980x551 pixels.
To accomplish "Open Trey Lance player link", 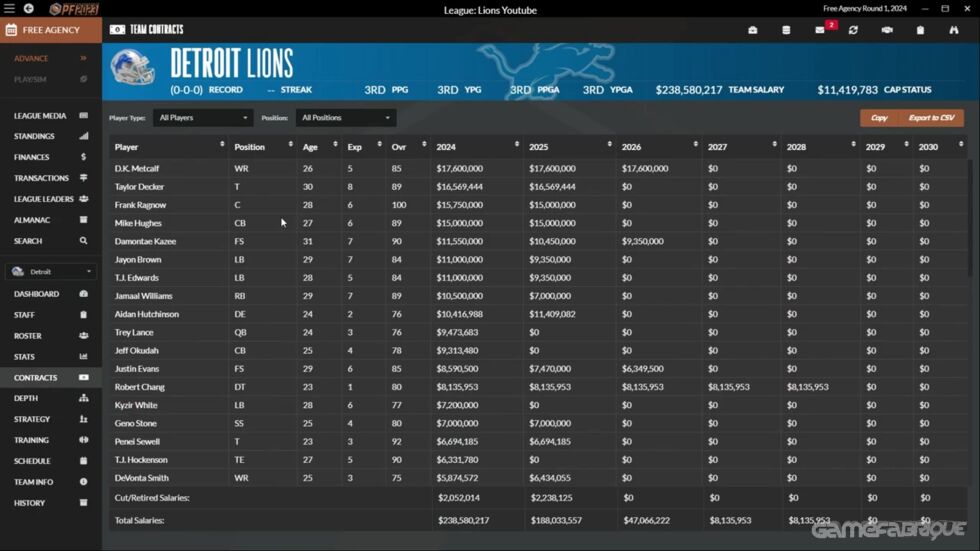I will pyautogui.click(x=134, y=332).
